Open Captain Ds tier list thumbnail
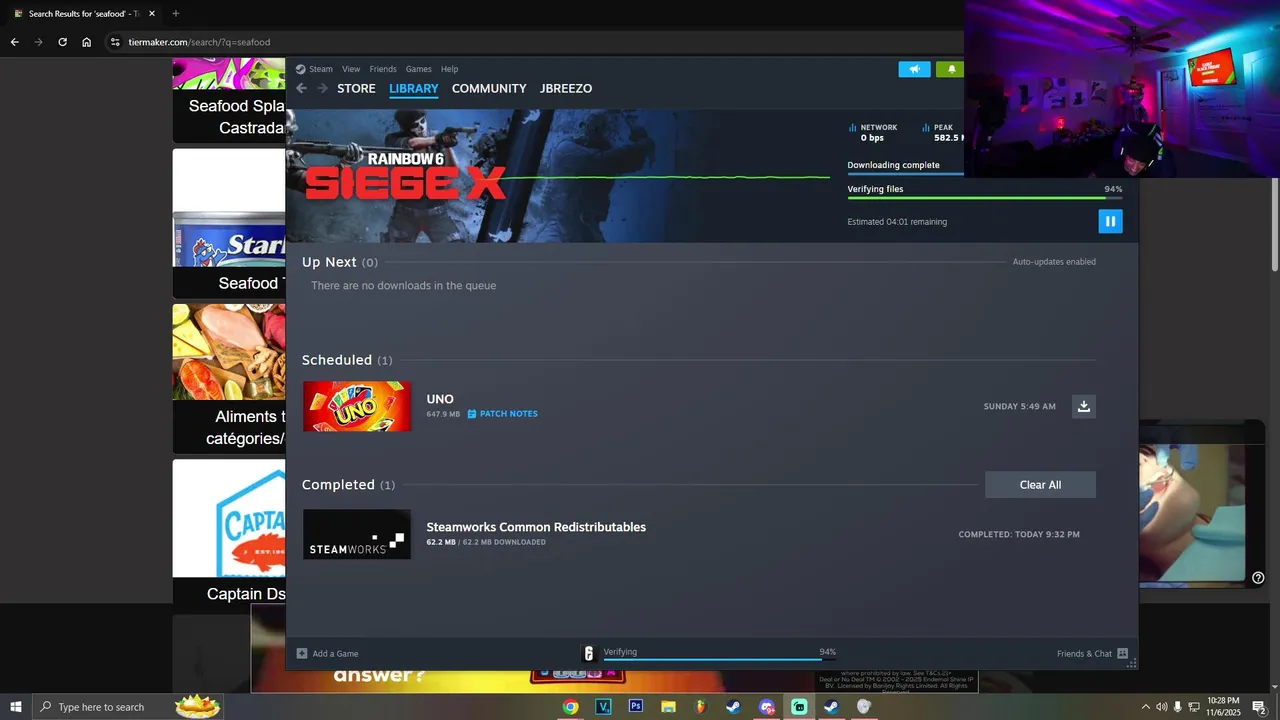The image size is (1280, 720). [229, 518]
